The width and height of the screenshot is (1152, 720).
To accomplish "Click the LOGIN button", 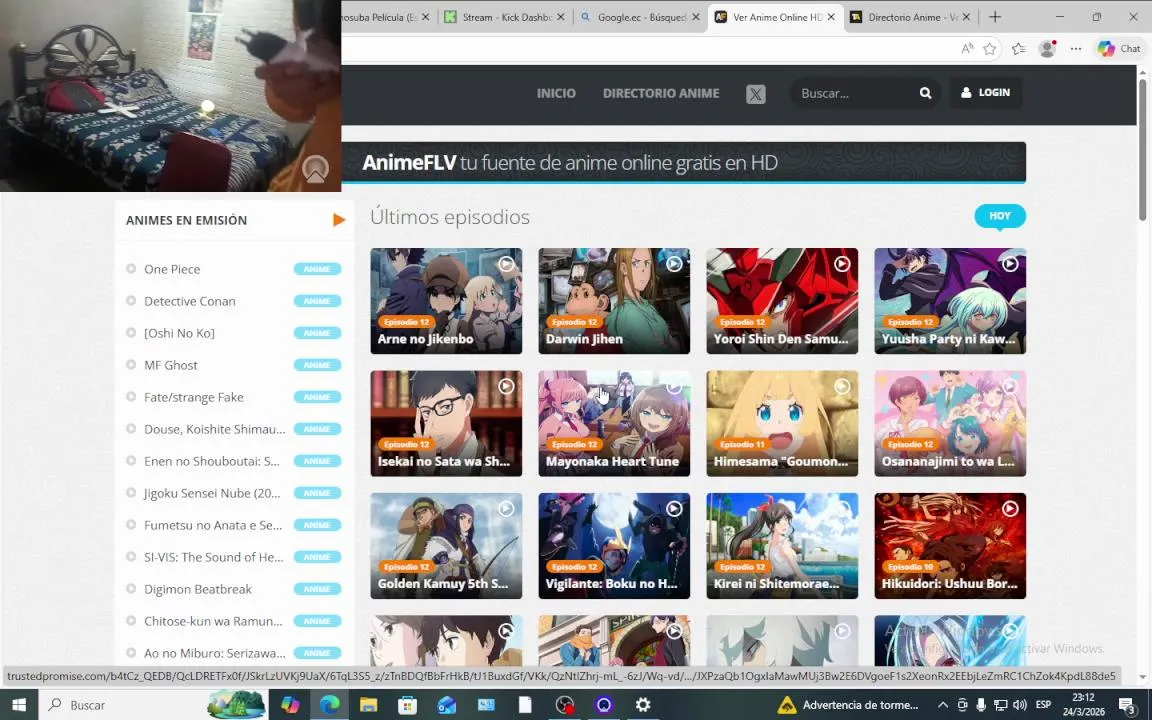I will pyautogui.click(x=985, y=93).
